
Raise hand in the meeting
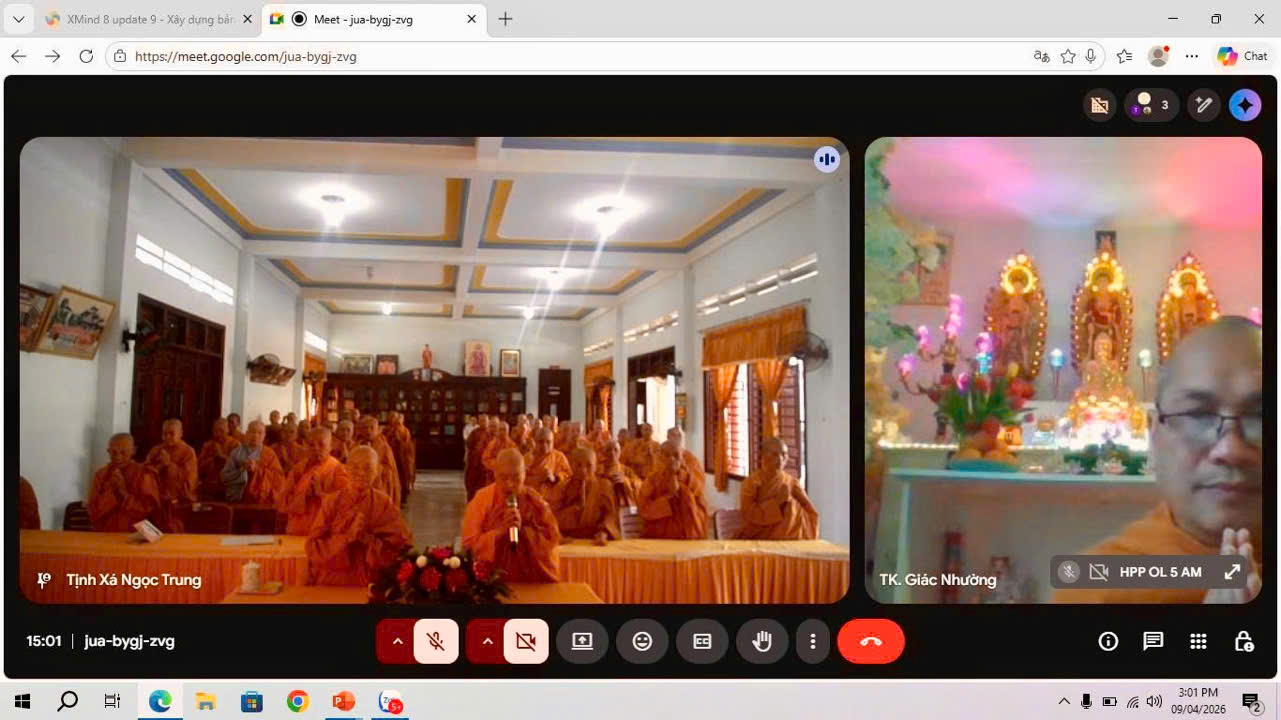pos(762,642)
